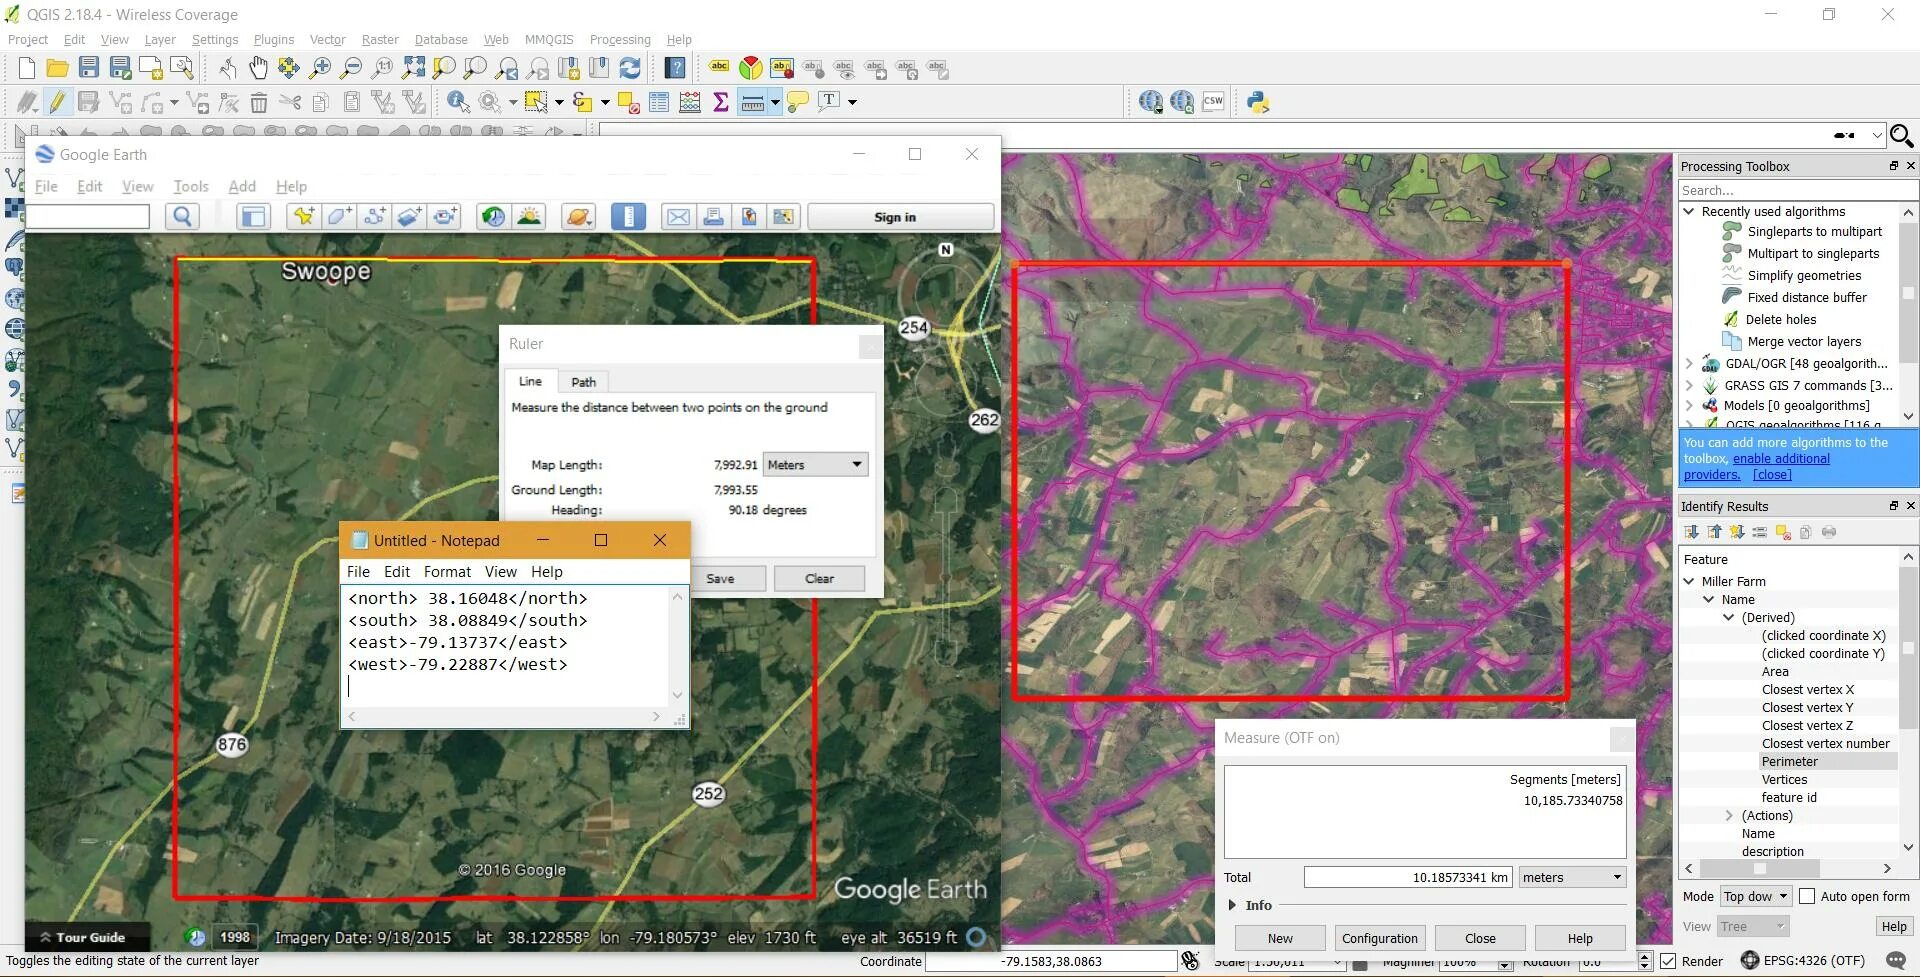Click the QGIS Zoom In magnifier
1920x977 pixels.
pos(320,68)
